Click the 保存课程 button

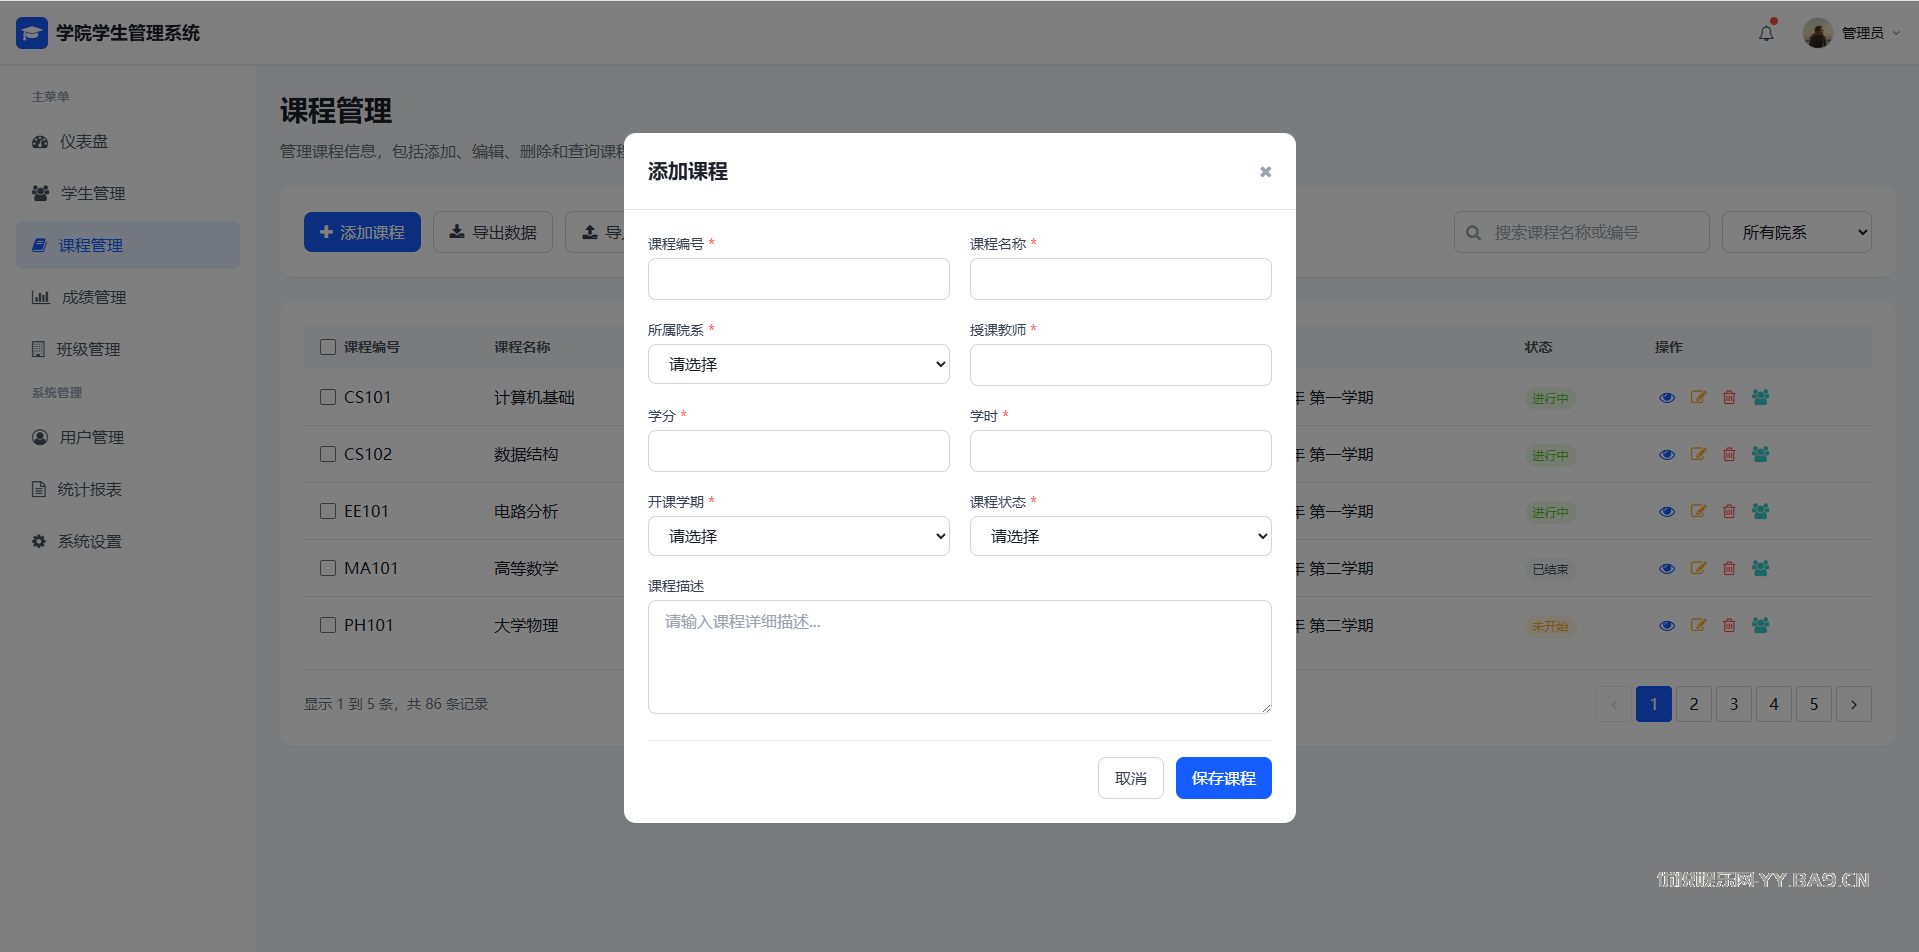(x=1223, y=778)
